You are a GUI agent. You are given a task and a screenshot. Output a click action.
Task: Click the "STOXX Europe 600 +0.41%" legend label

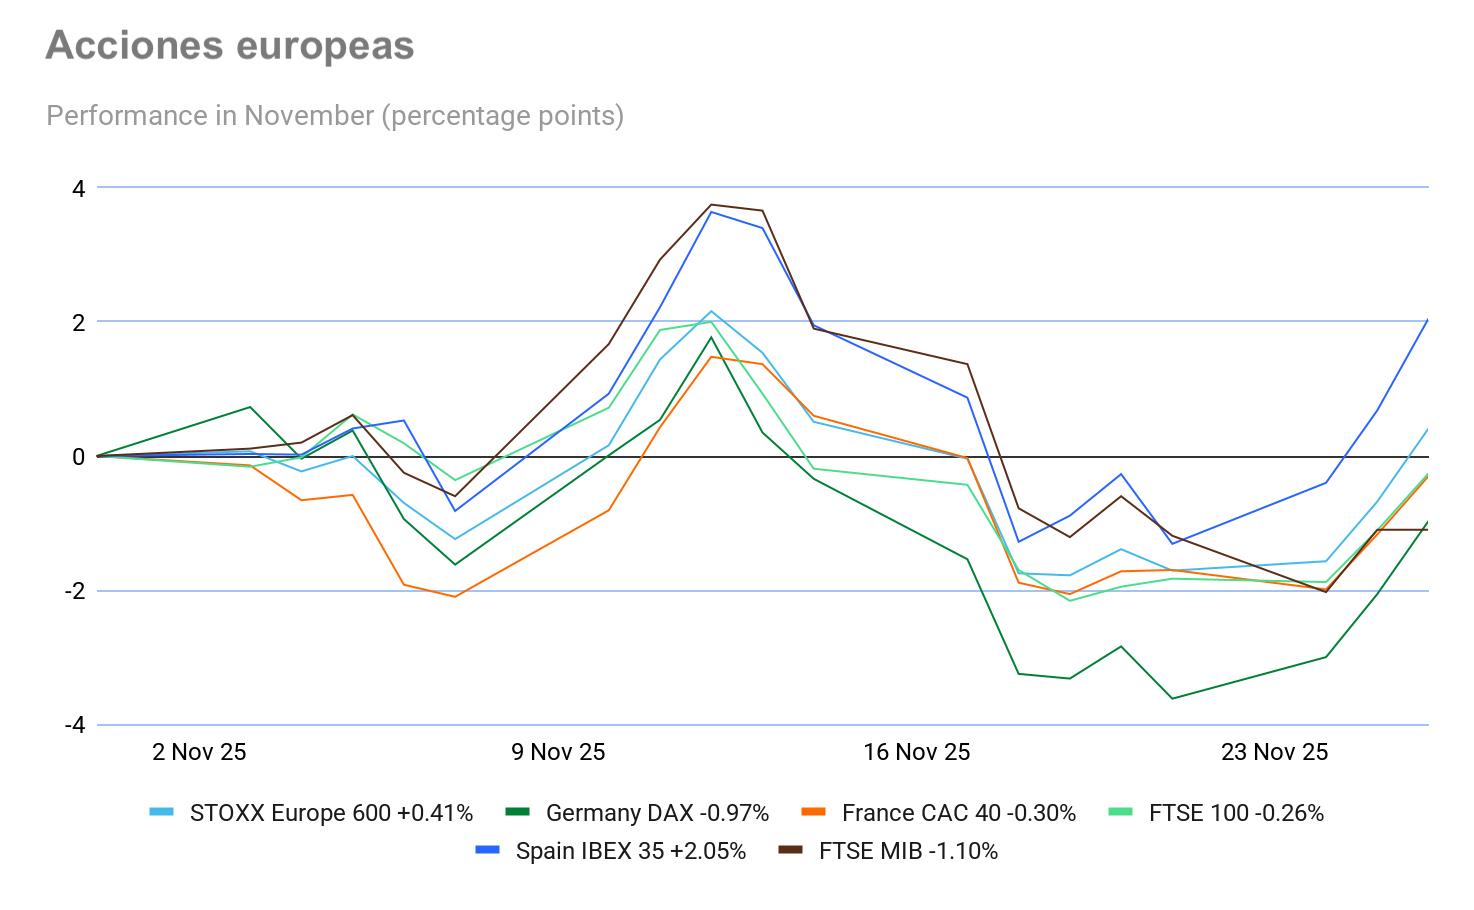331,813
